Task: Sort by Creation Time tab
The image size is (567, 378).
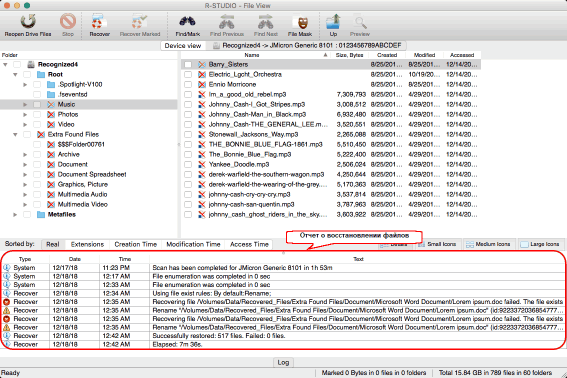Action: [136, 245]
